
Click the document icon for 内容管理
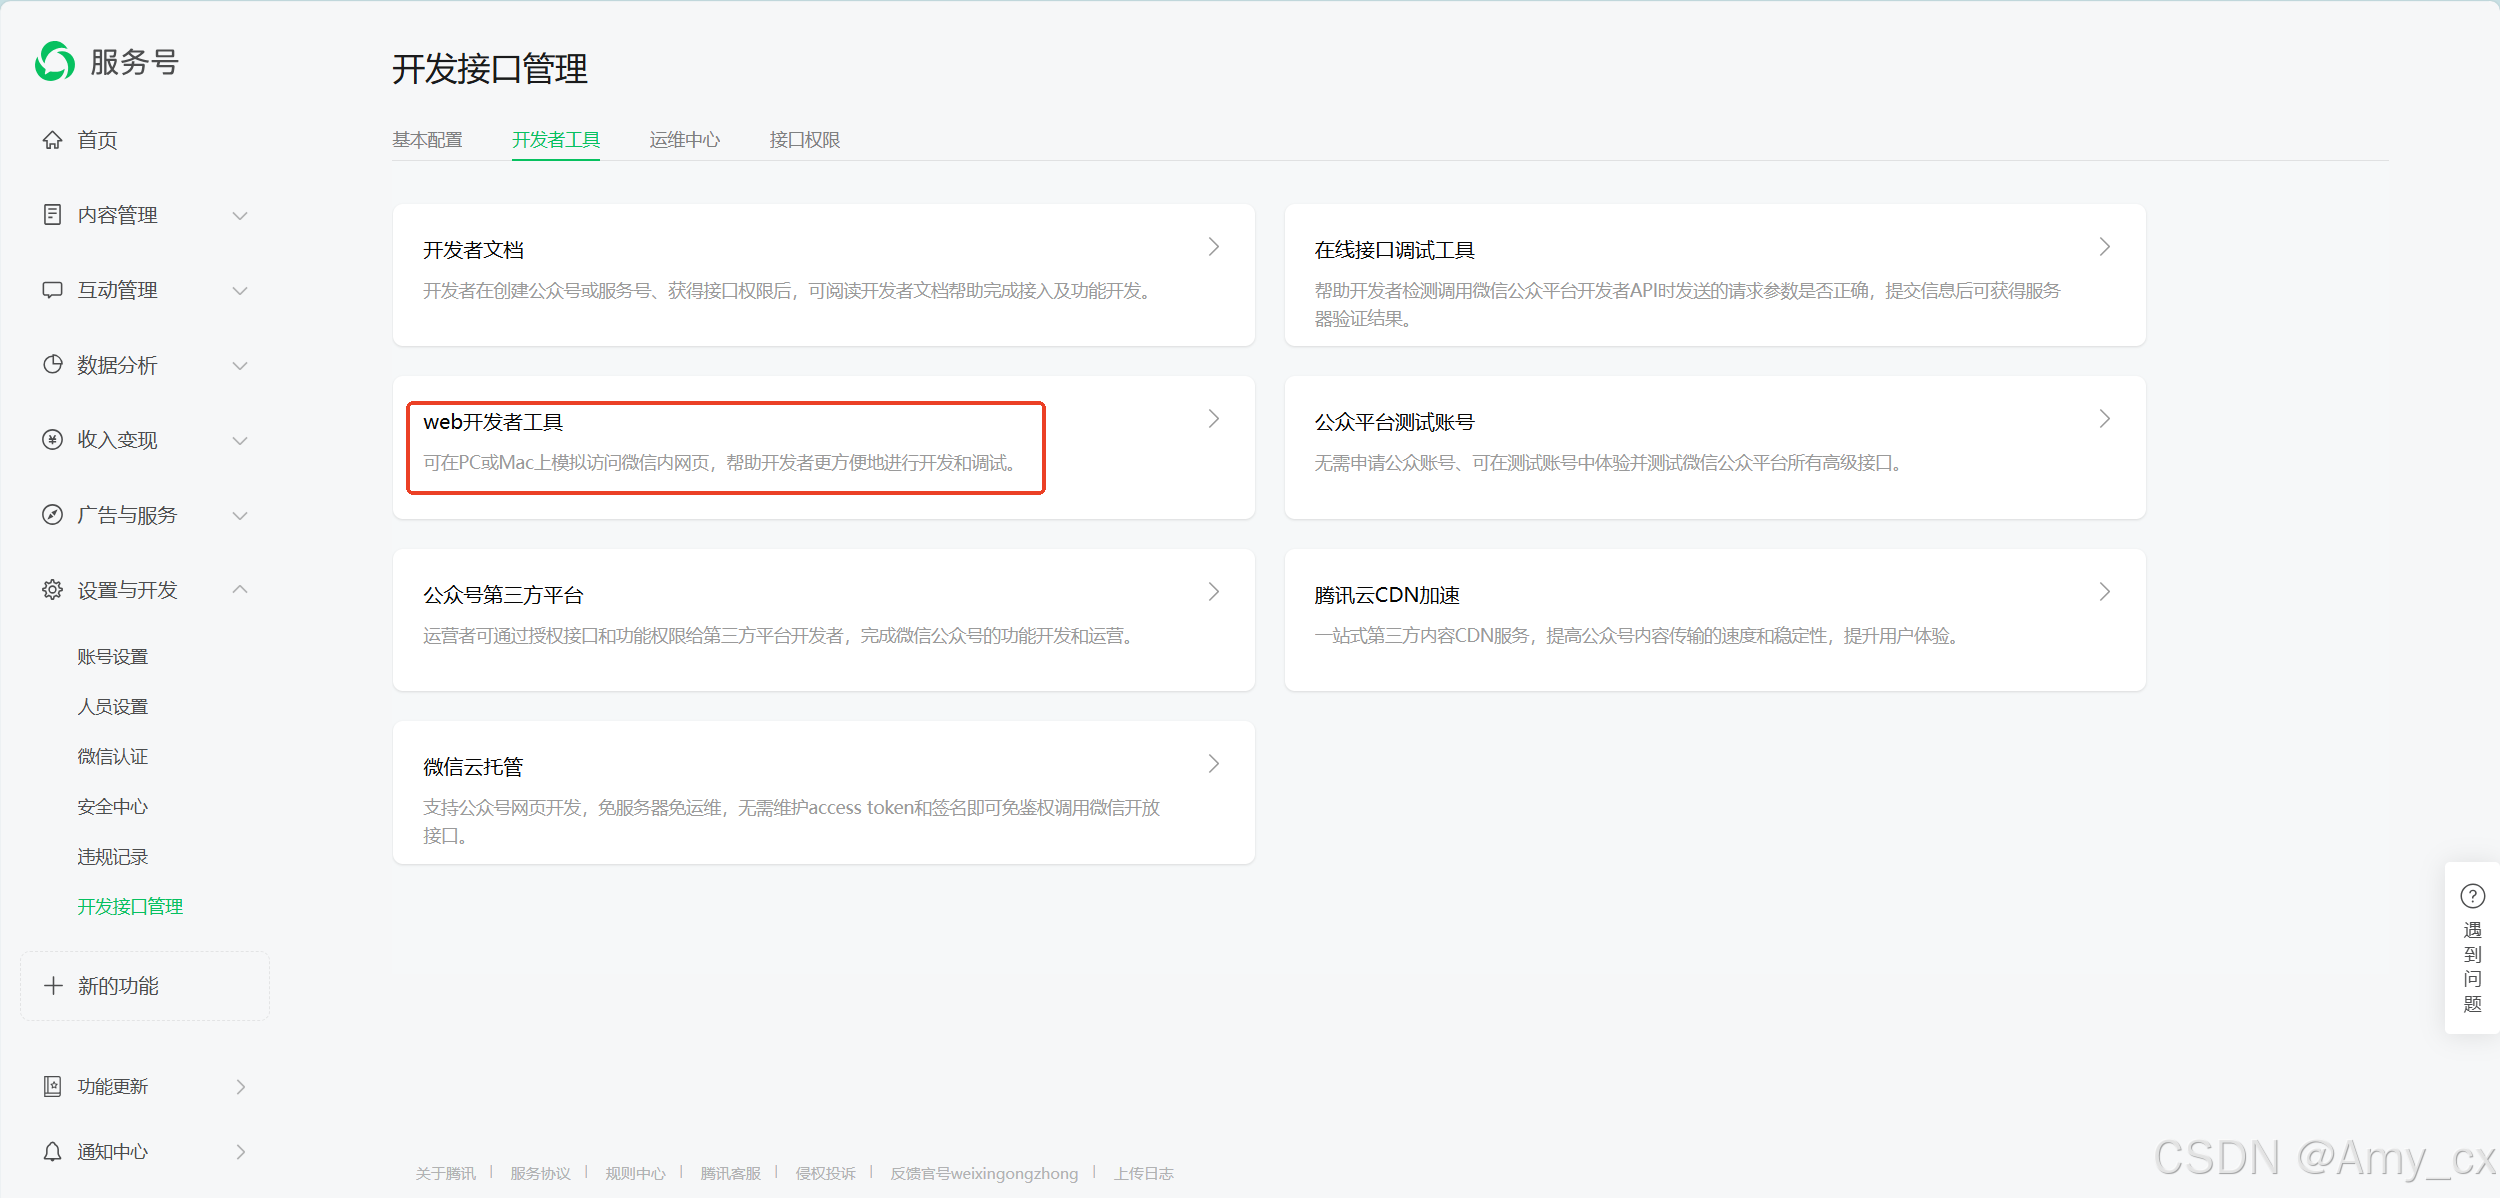pyautogui.click(x=52, y=215)
